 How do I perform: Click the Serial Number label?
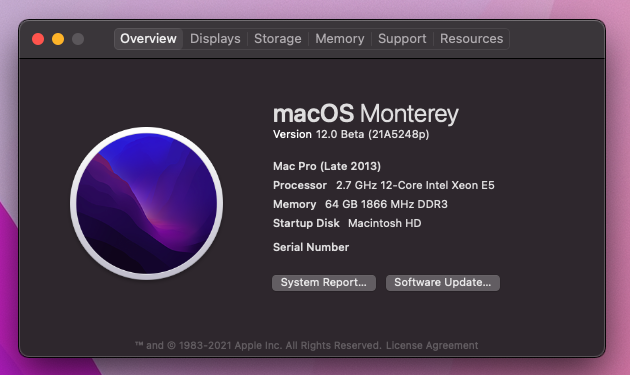click(311, 247)
